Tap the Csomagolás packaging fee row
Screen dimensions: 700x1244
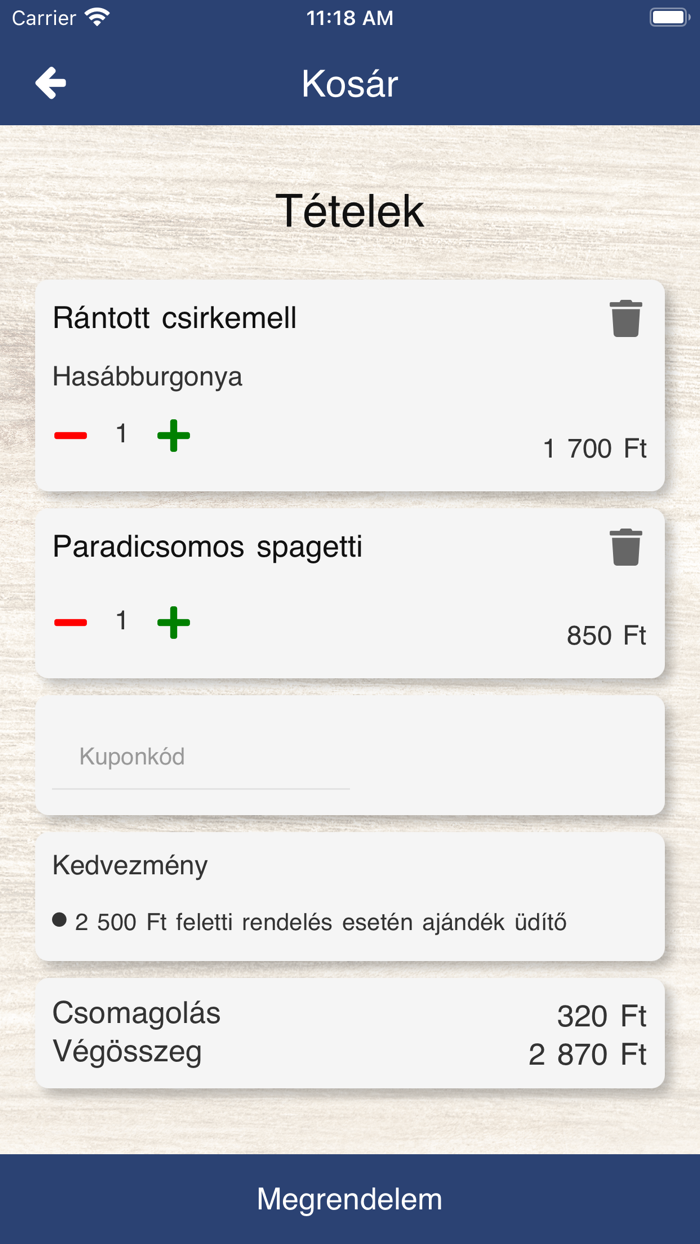click(350, 1014)
